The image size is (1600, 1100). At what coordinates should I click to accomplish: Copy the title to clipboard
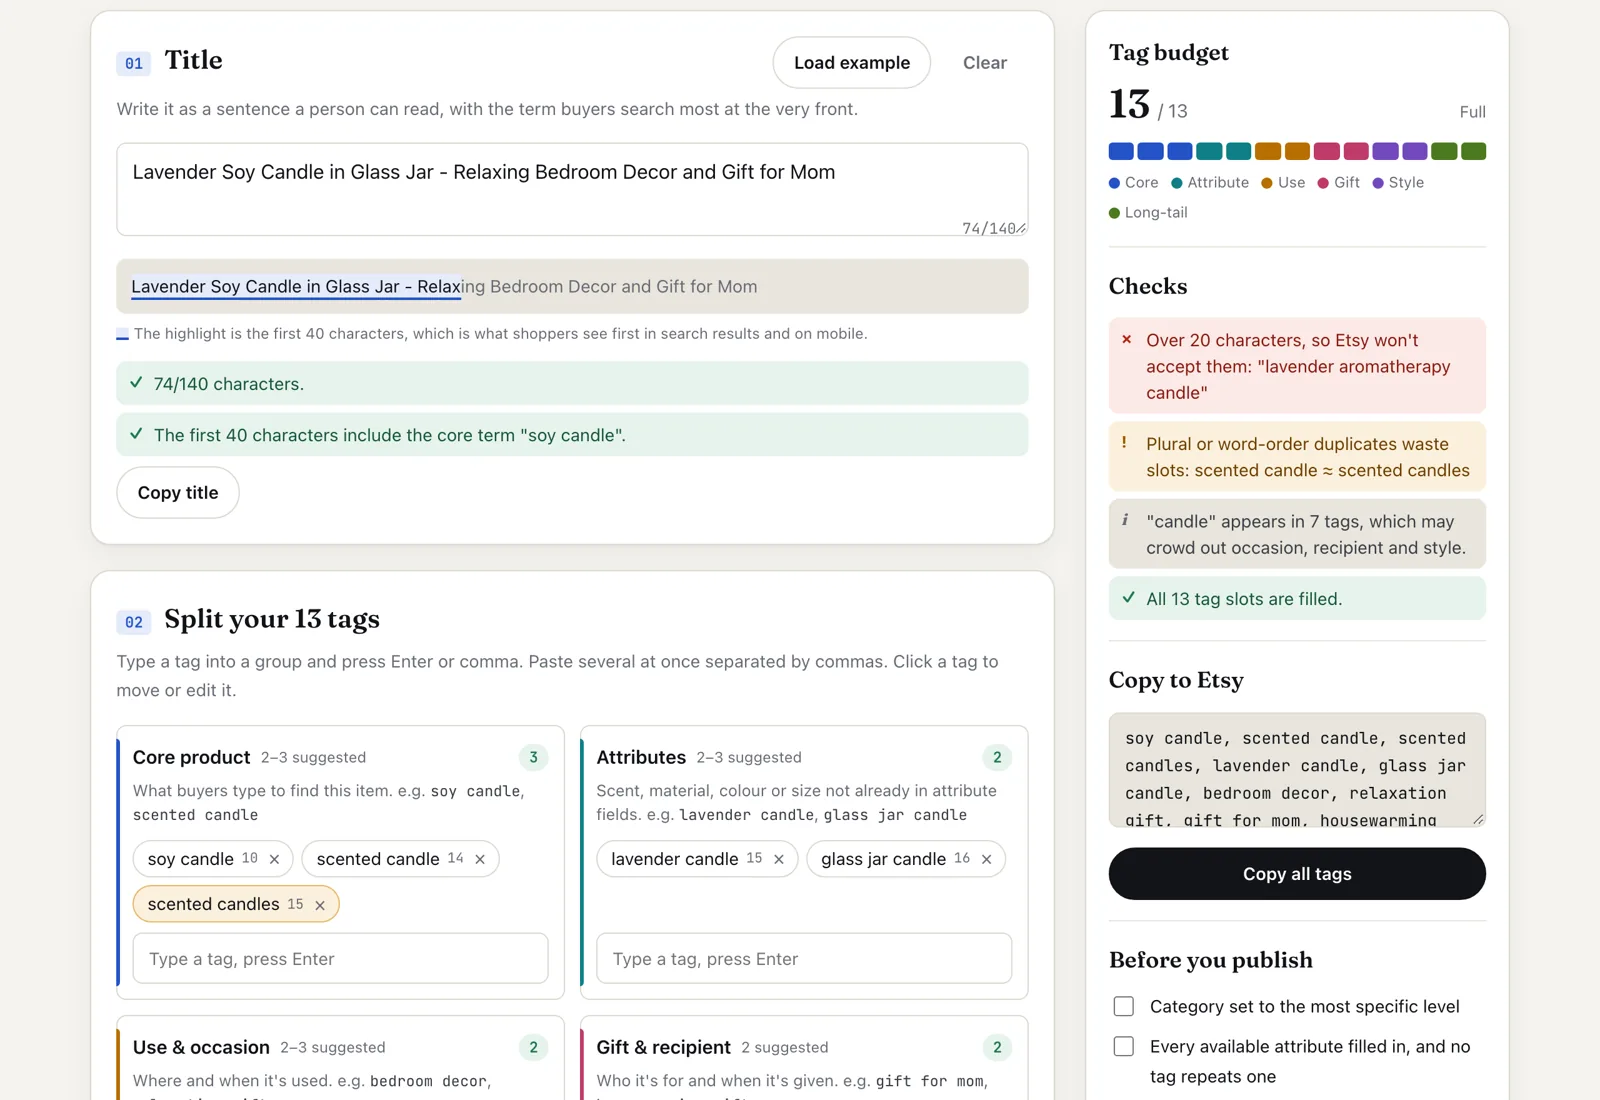pyautogui.click(x=178, y=493)
